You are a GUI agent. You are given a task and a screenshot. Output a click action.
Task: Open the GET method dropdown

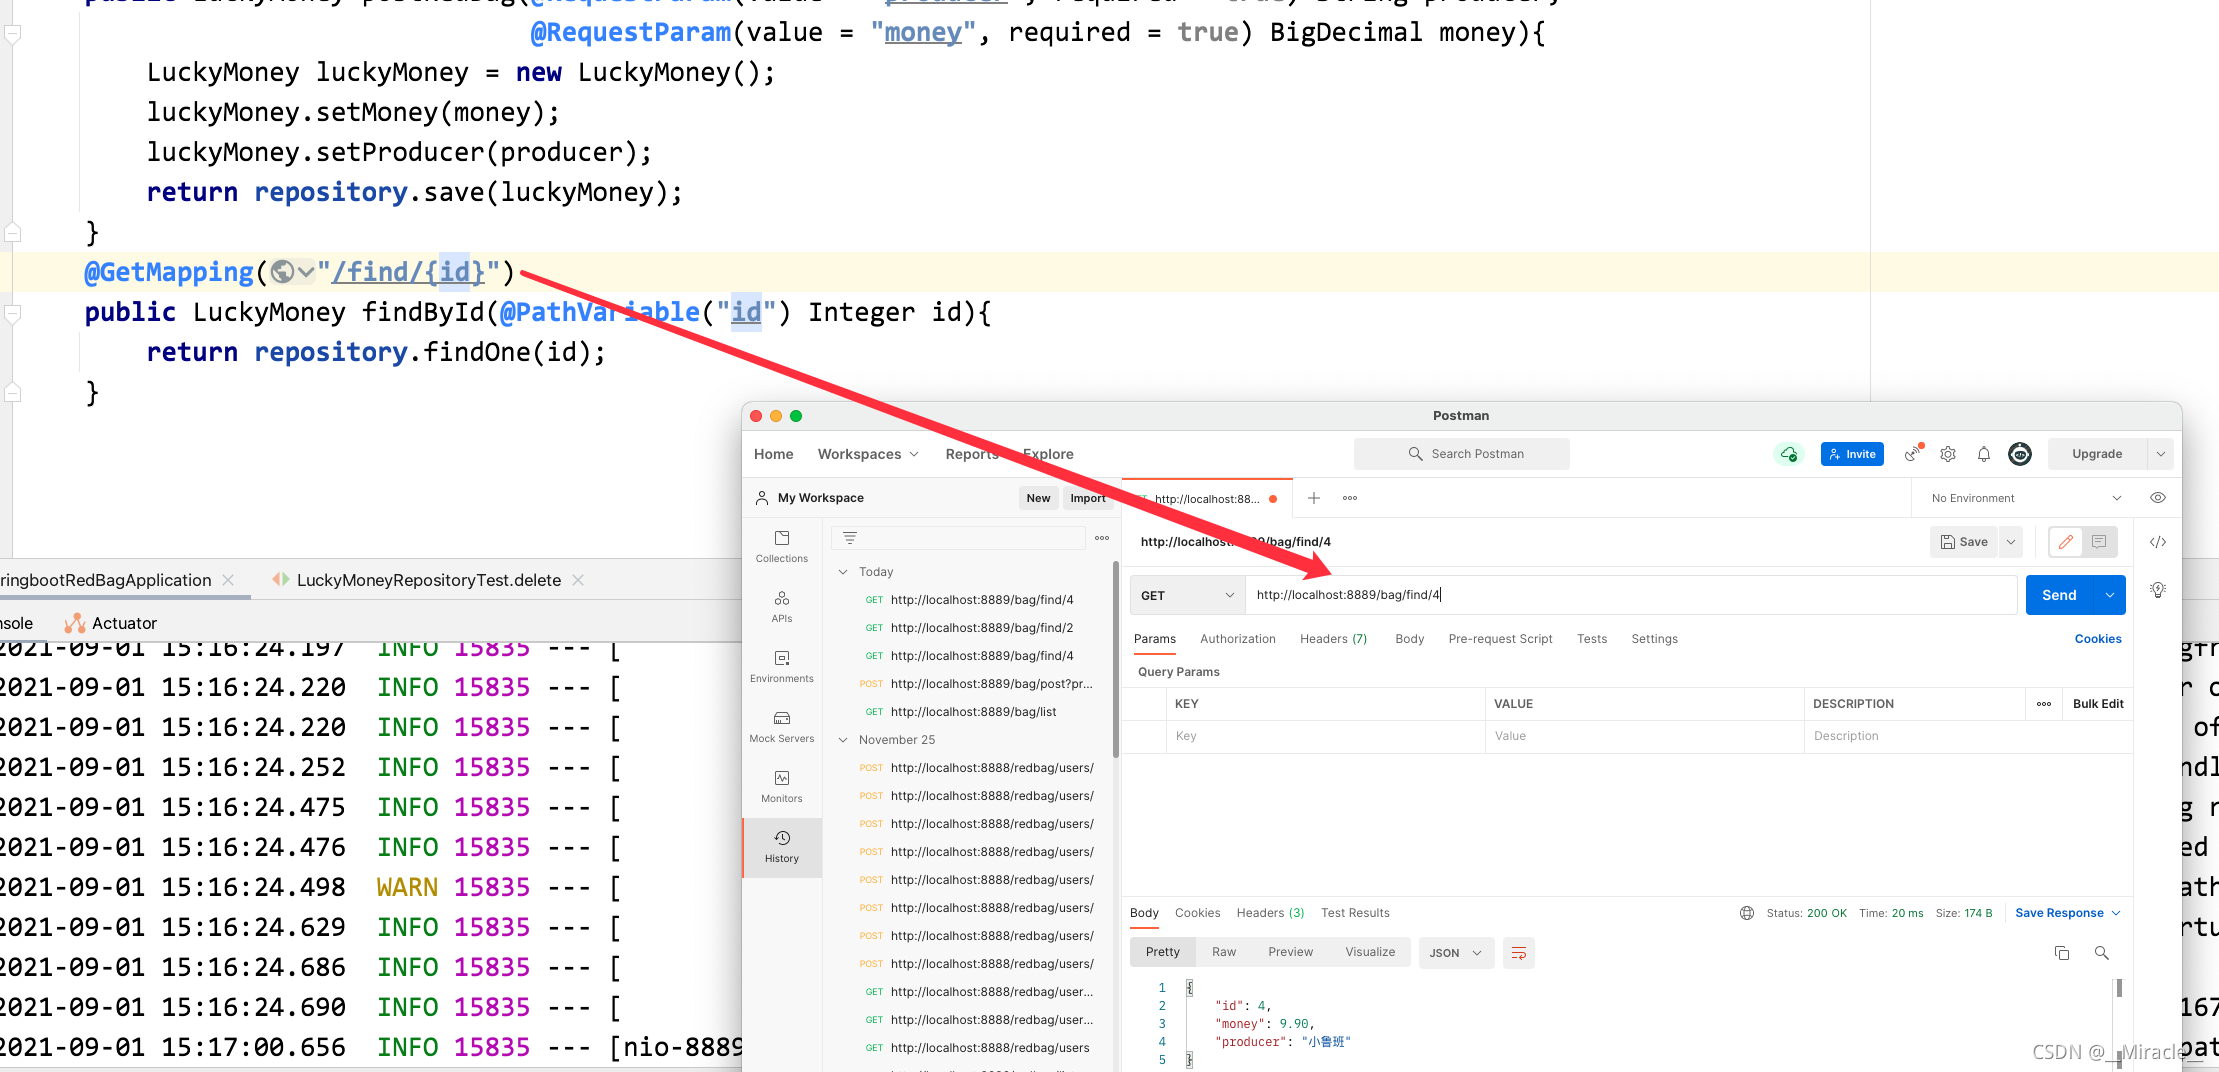[1187, 595]
